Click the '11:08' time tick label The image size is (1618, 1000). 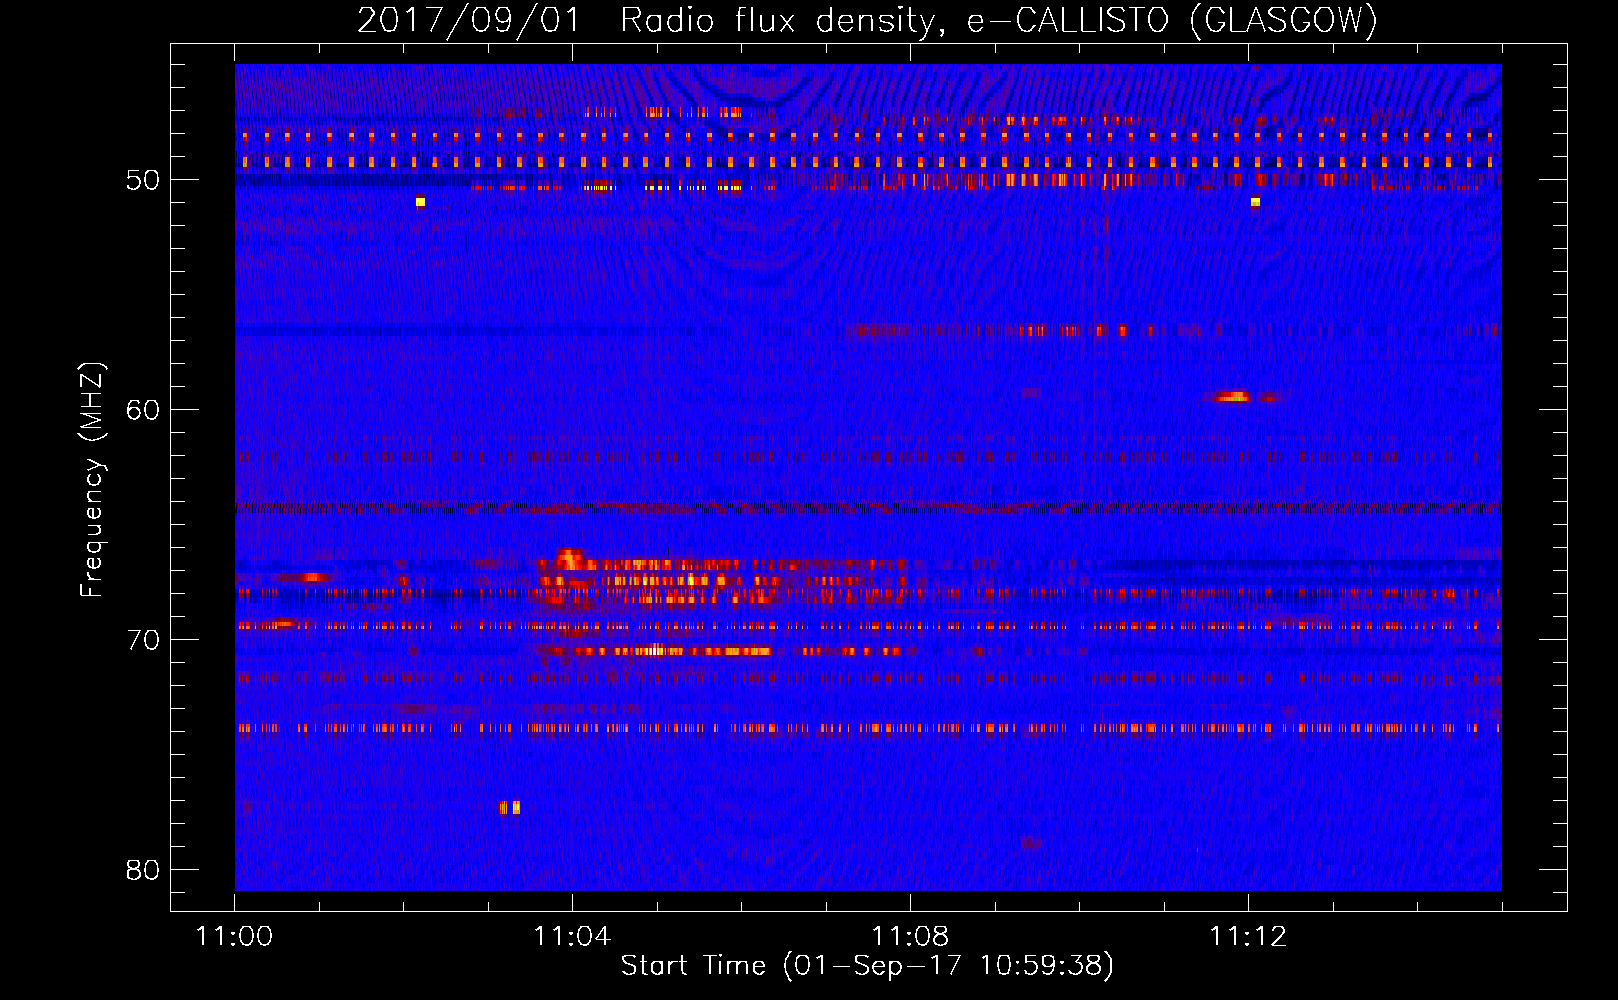910,937
